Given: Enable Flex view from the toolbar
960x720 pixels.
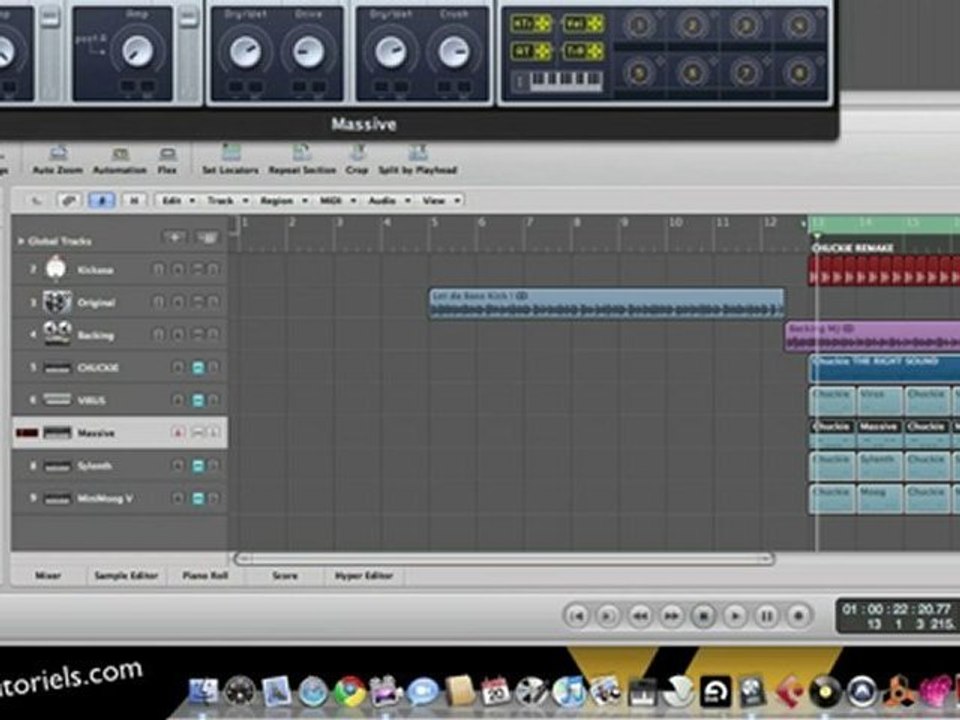Looking at the screenshot, I should pyautogui.click(x=167, y=153).
